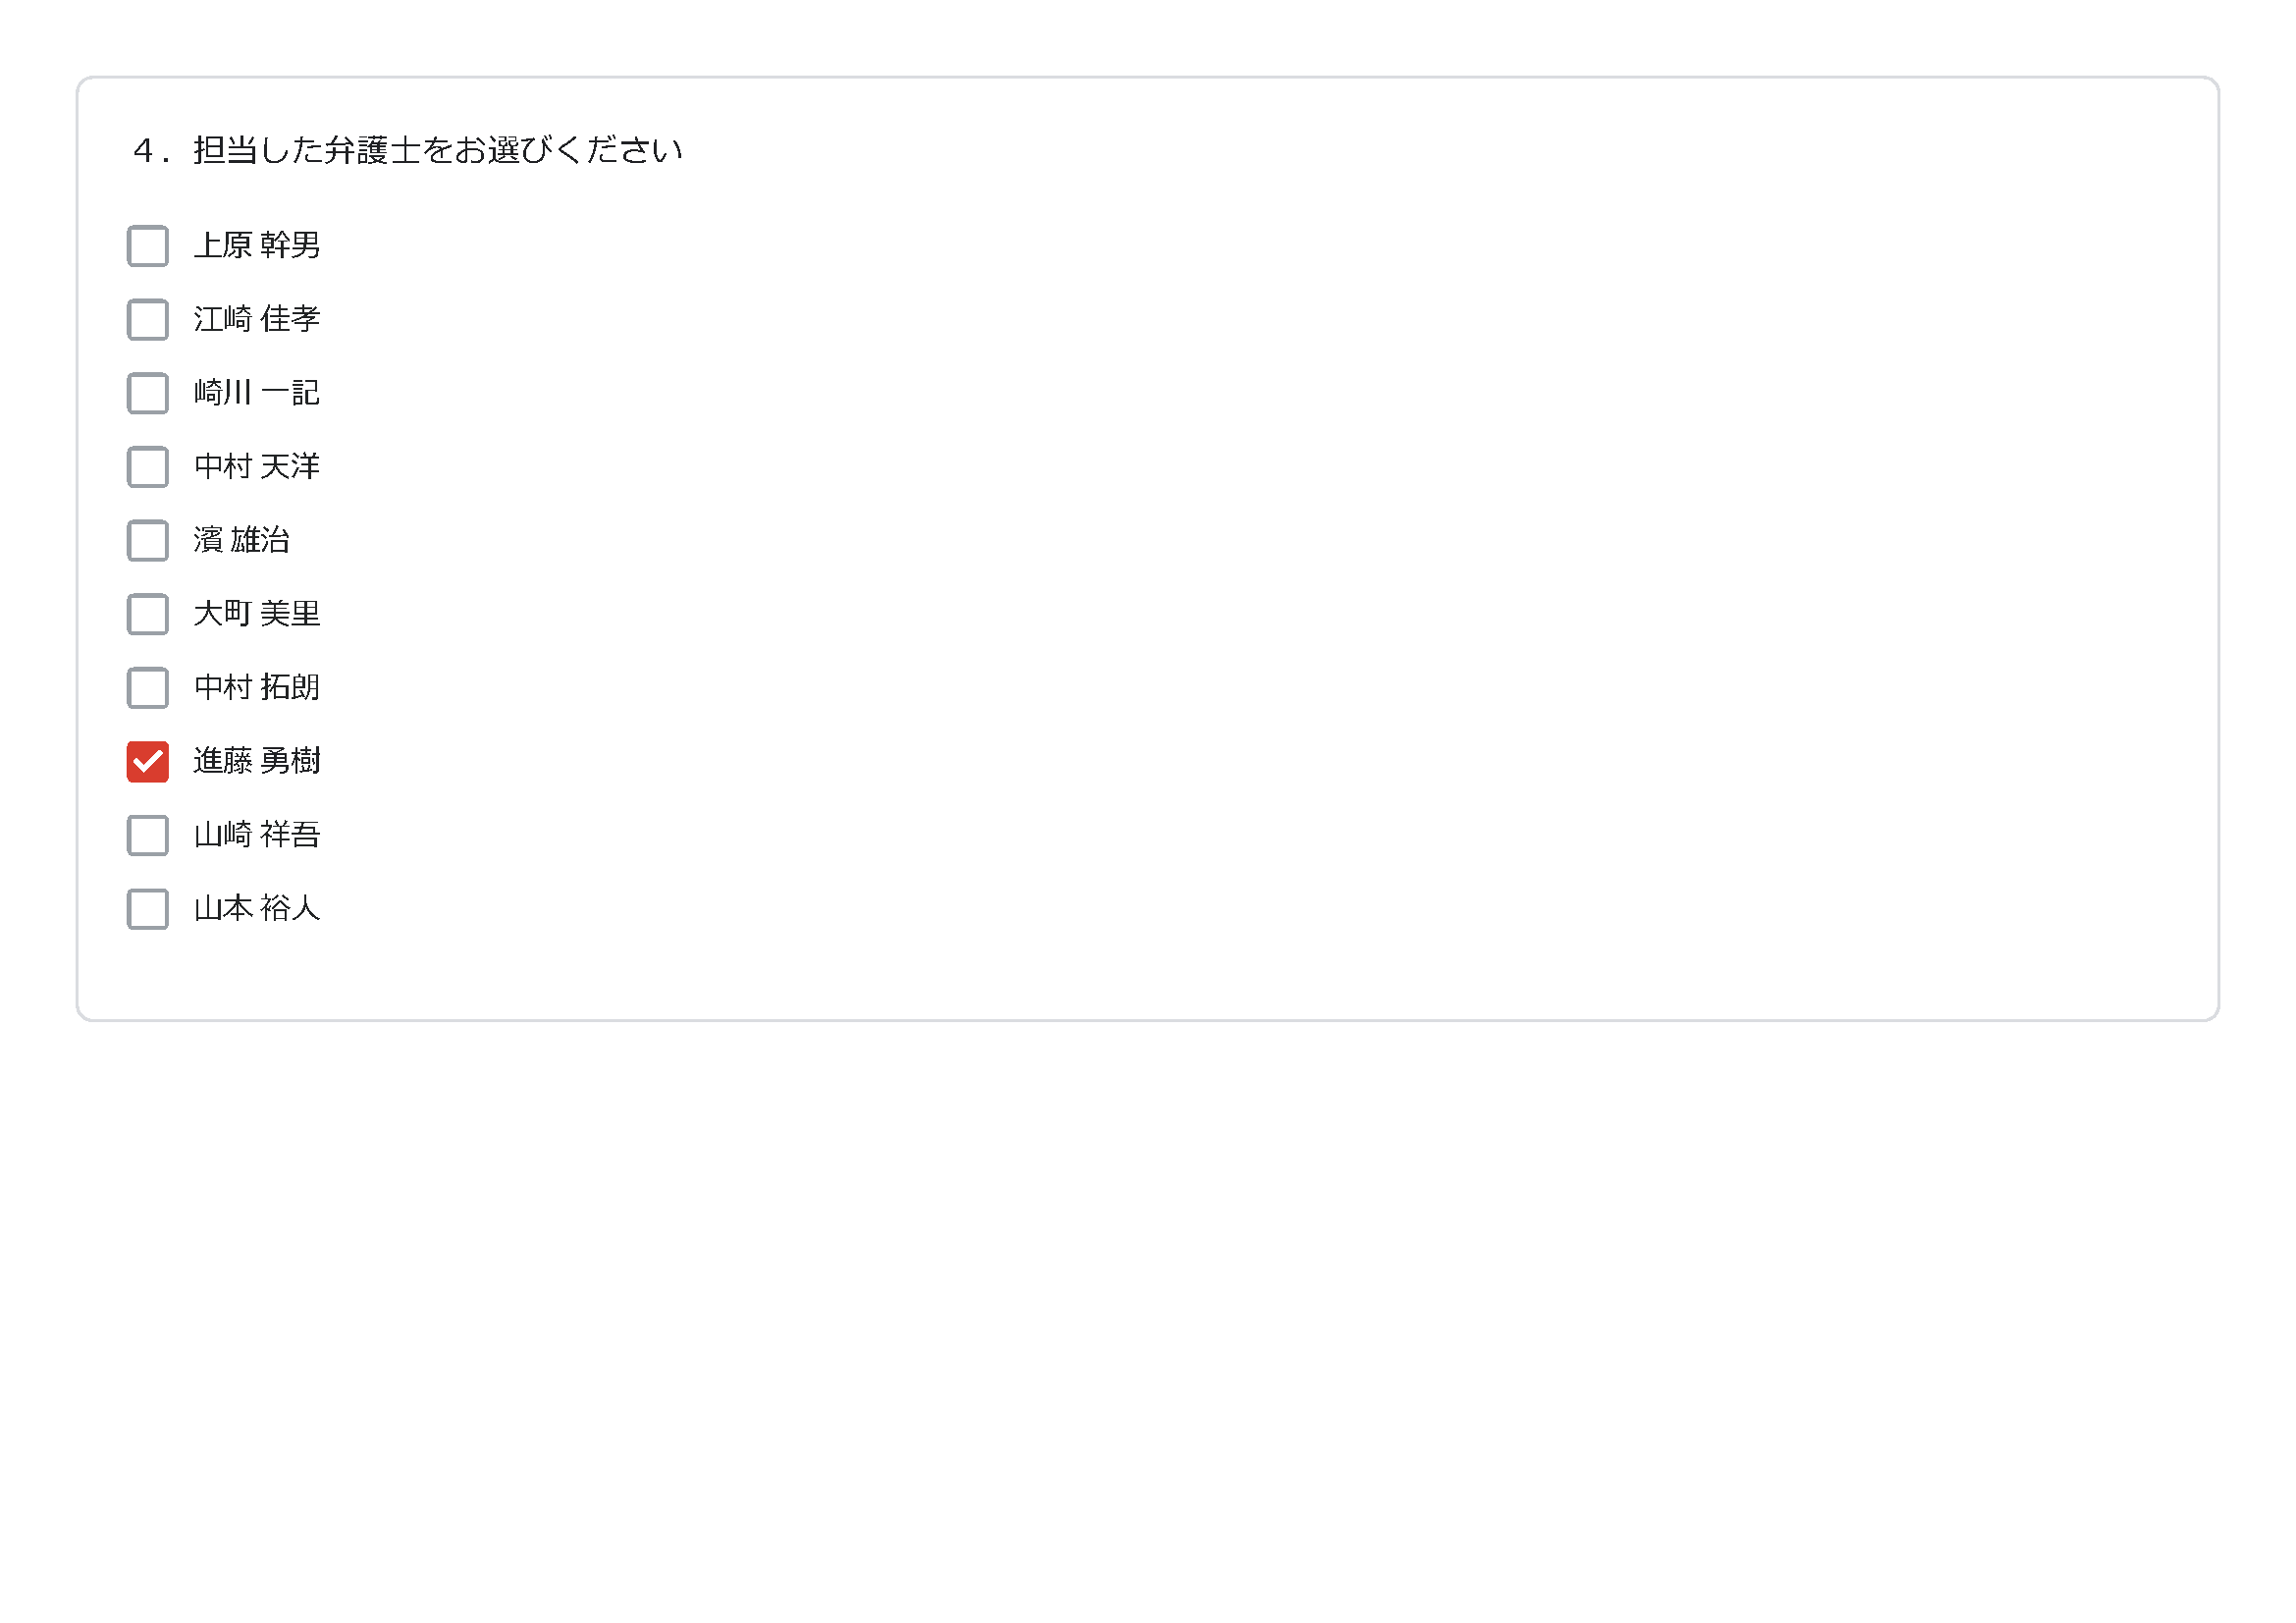2296x1623 pixels.
Task: Click the 山本 裕人 option label
Action: click(257, 909)
